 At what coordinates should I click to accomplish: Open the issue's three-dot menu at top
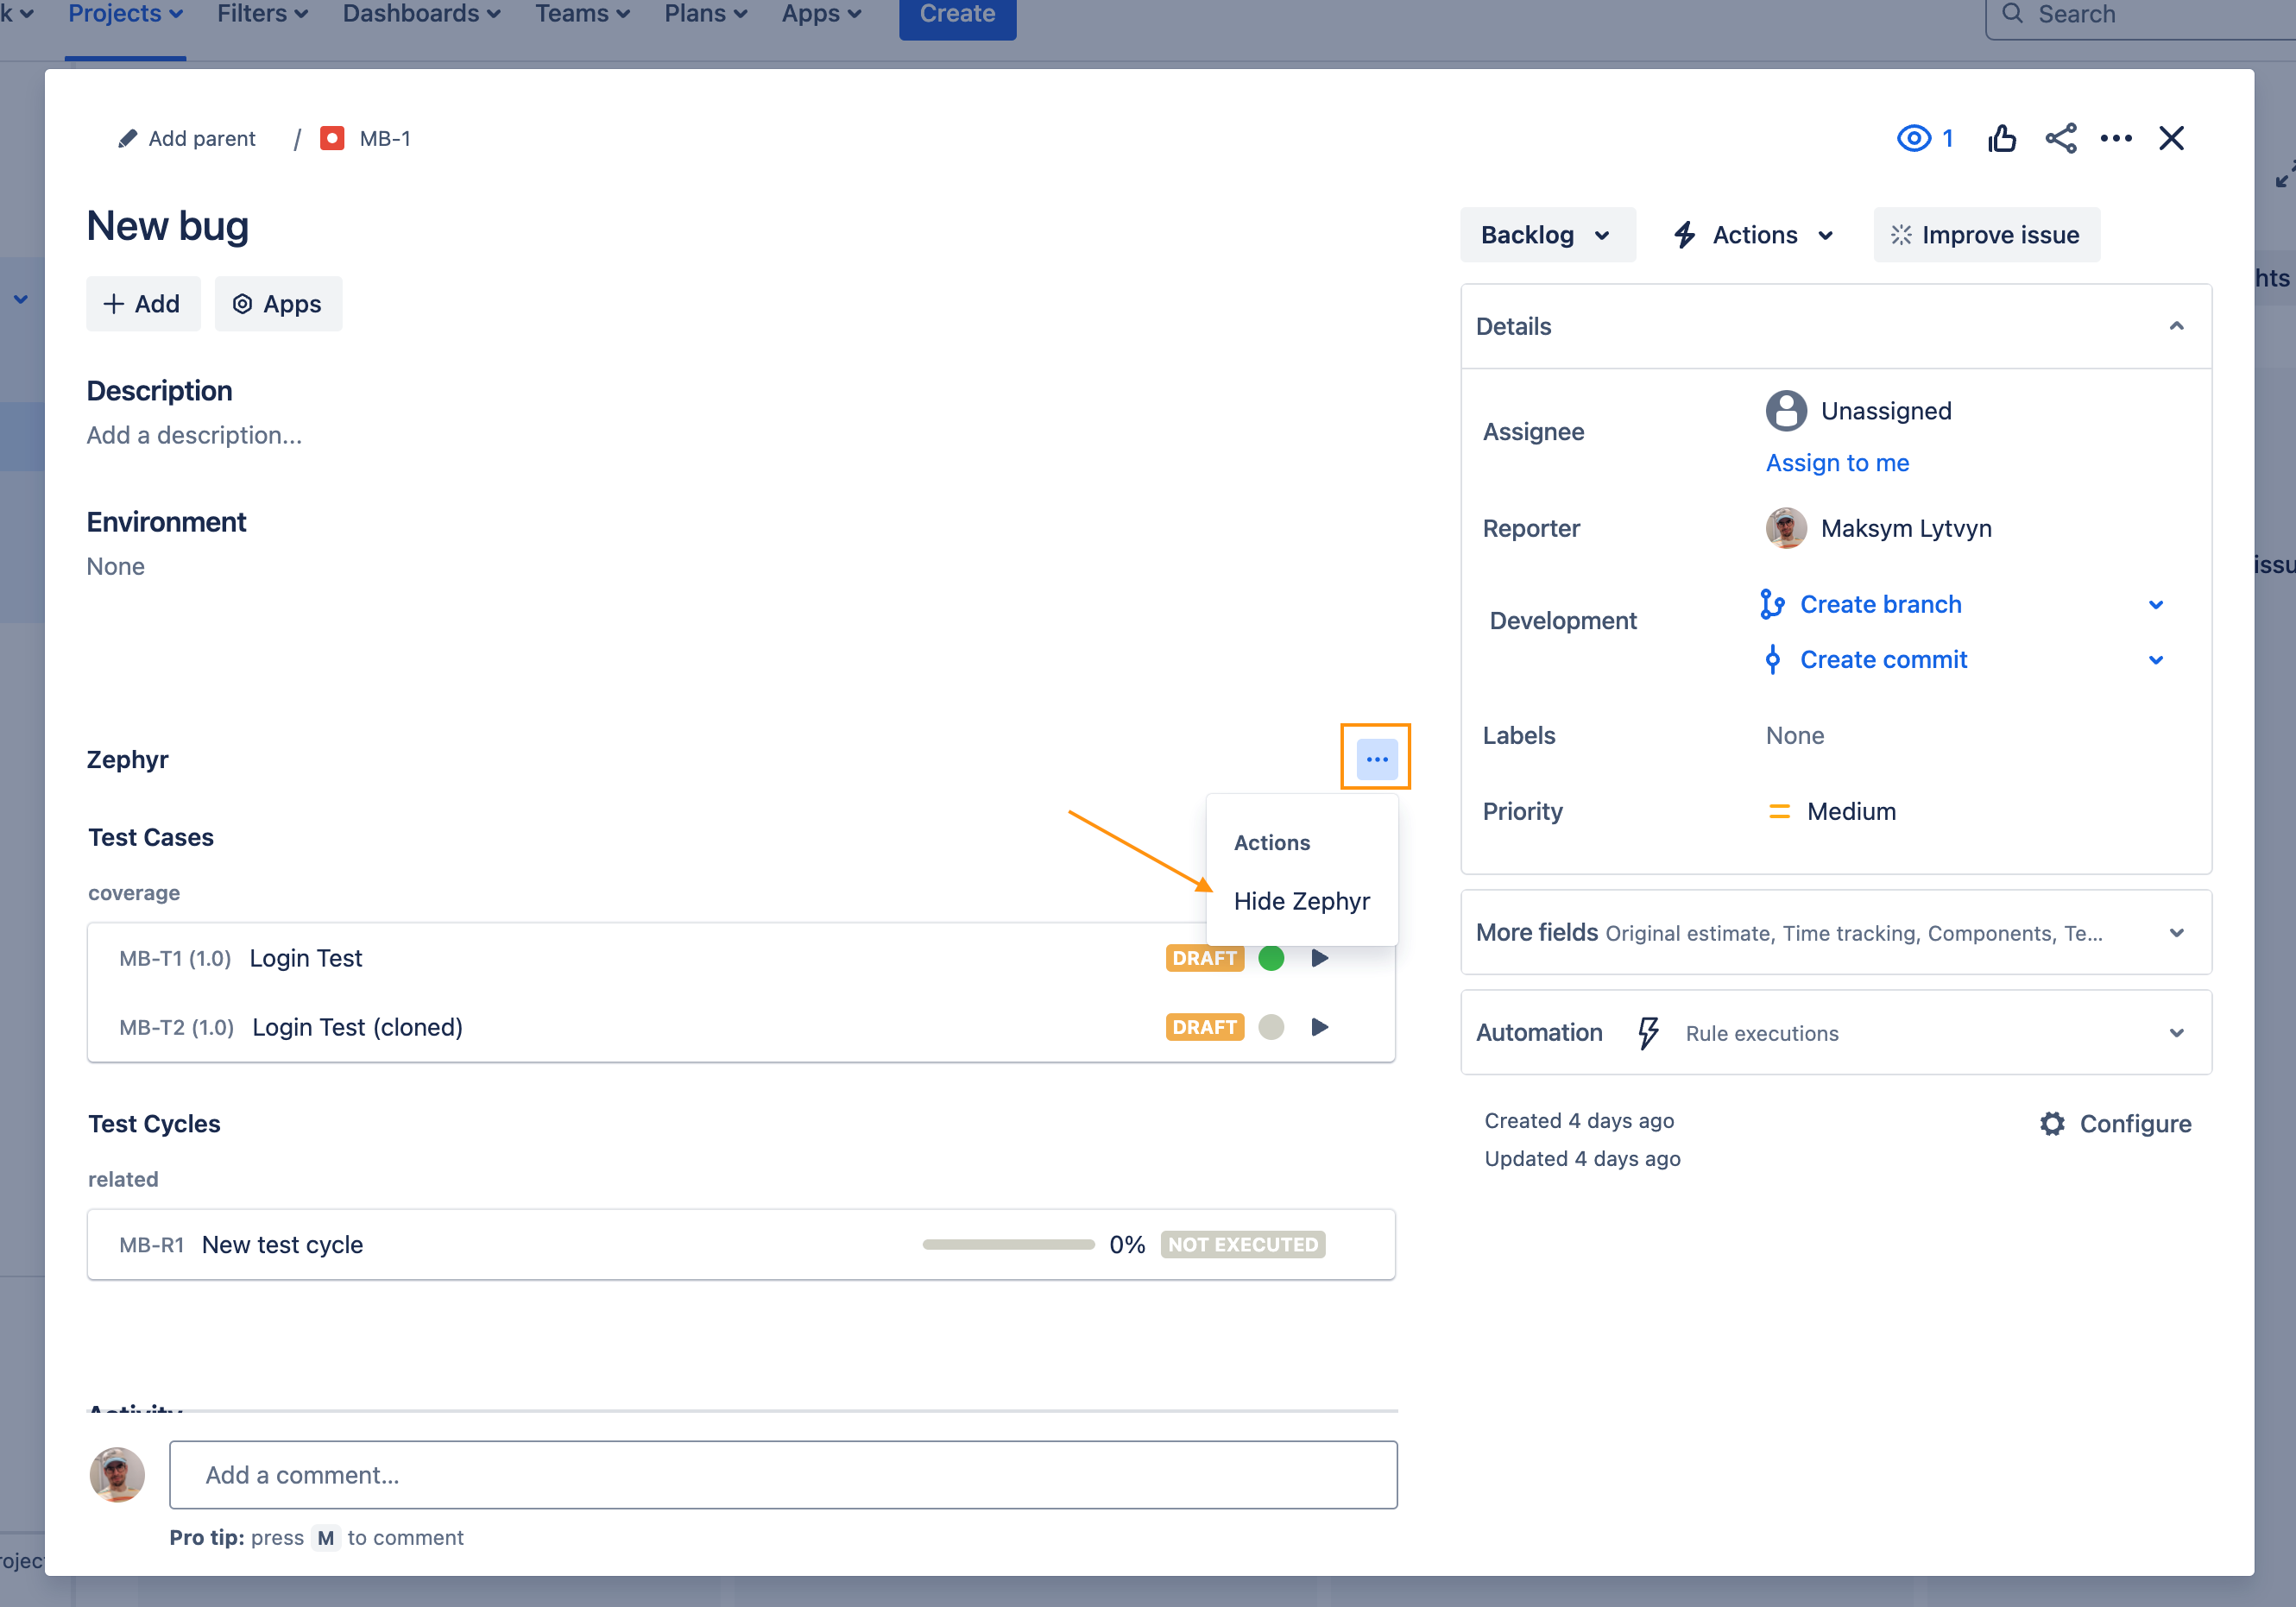(x=2116, y=138)
